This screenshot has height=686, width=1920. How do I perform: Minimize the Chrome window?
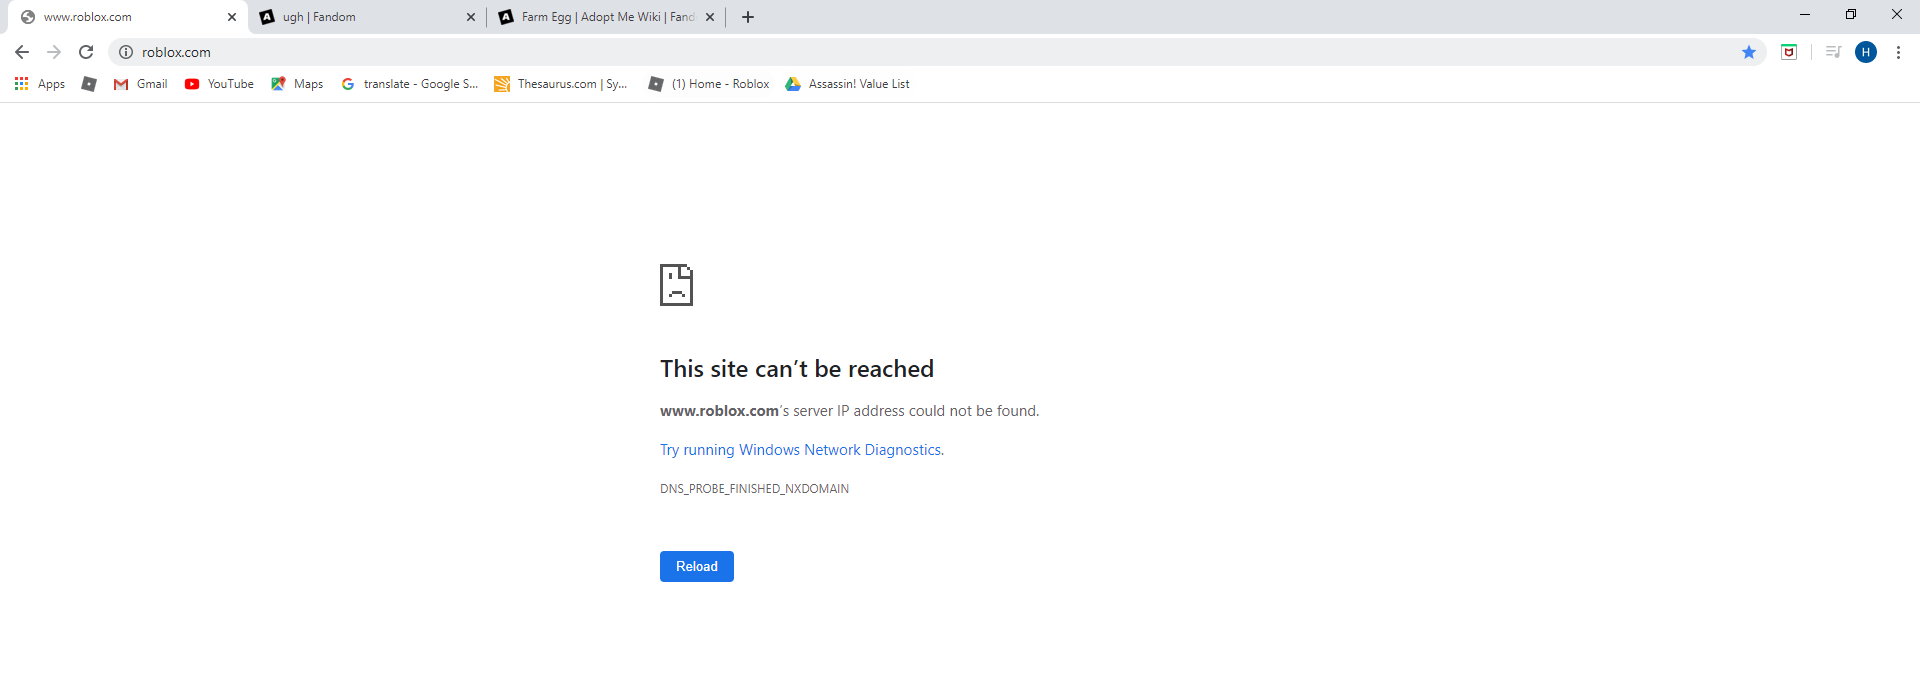tap(1805, 14)
